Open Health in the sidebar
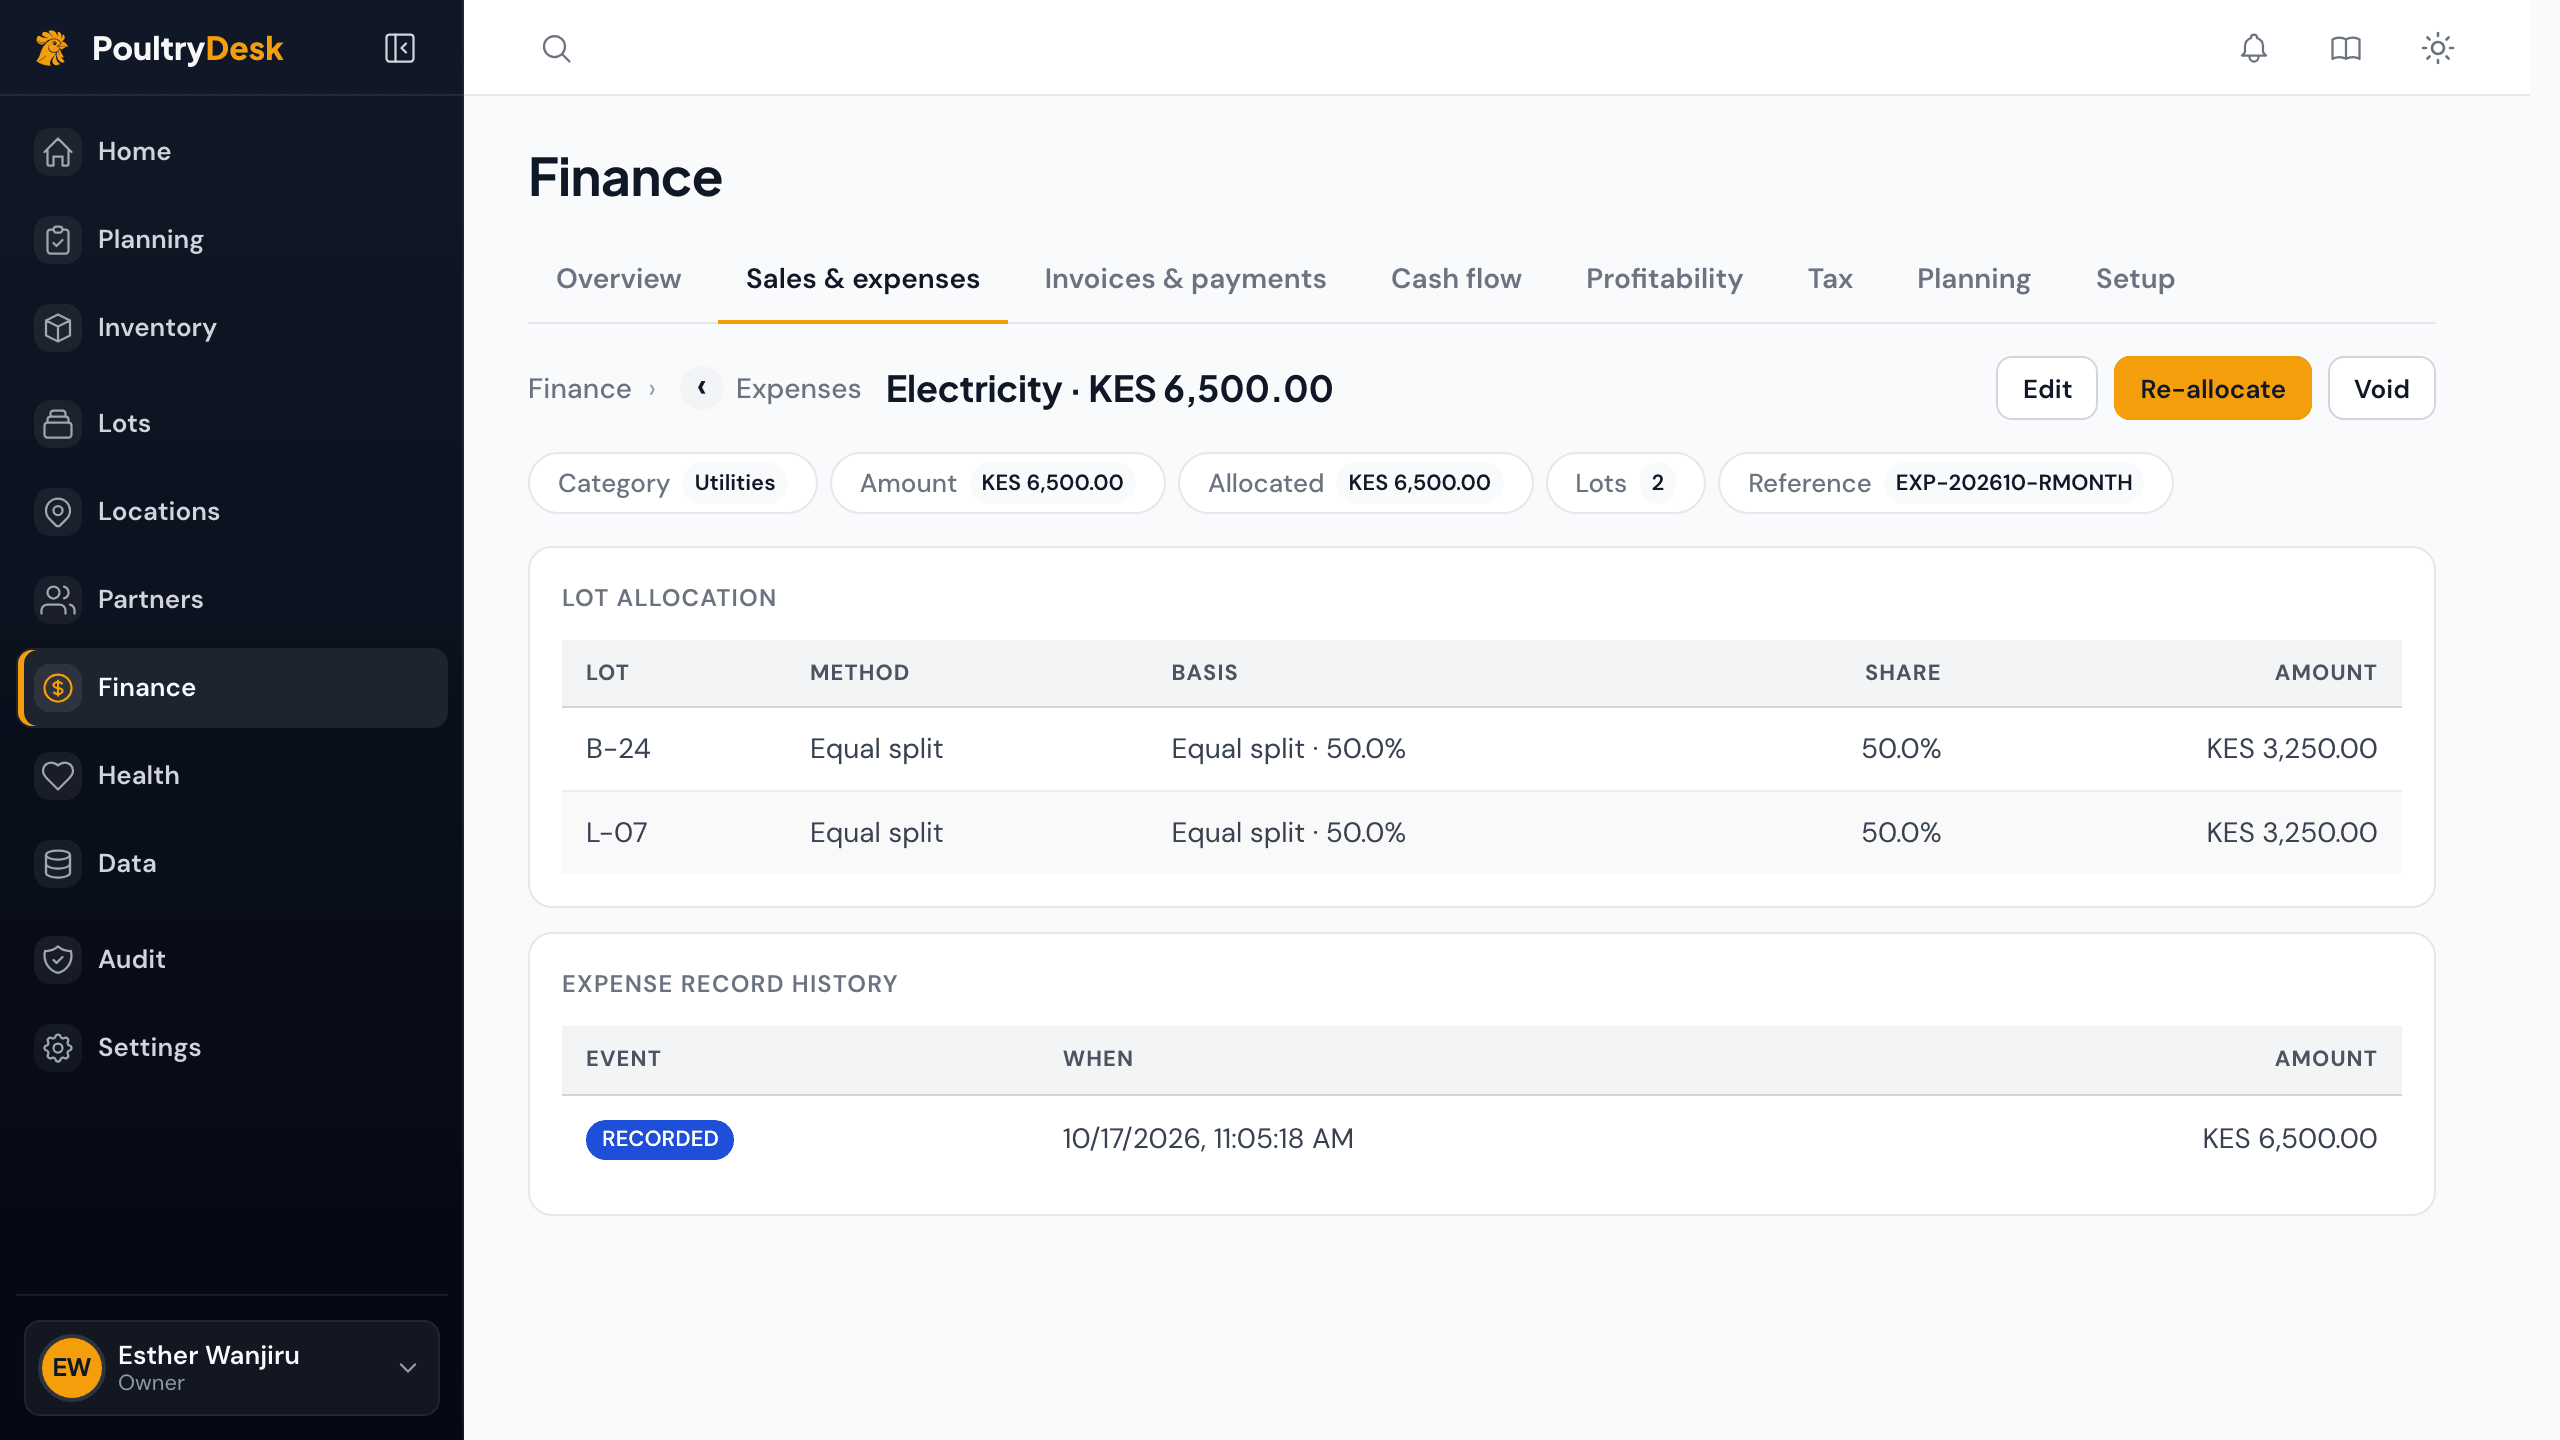This screenshot has height=1440, width=2560. tap(232, 776)
